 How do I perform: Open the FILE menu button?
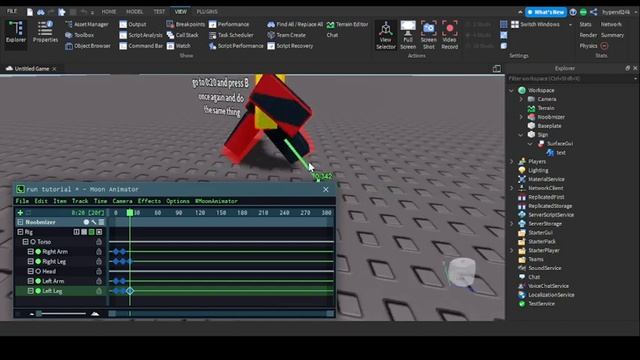pyautogui.click(x=12, y=11)
